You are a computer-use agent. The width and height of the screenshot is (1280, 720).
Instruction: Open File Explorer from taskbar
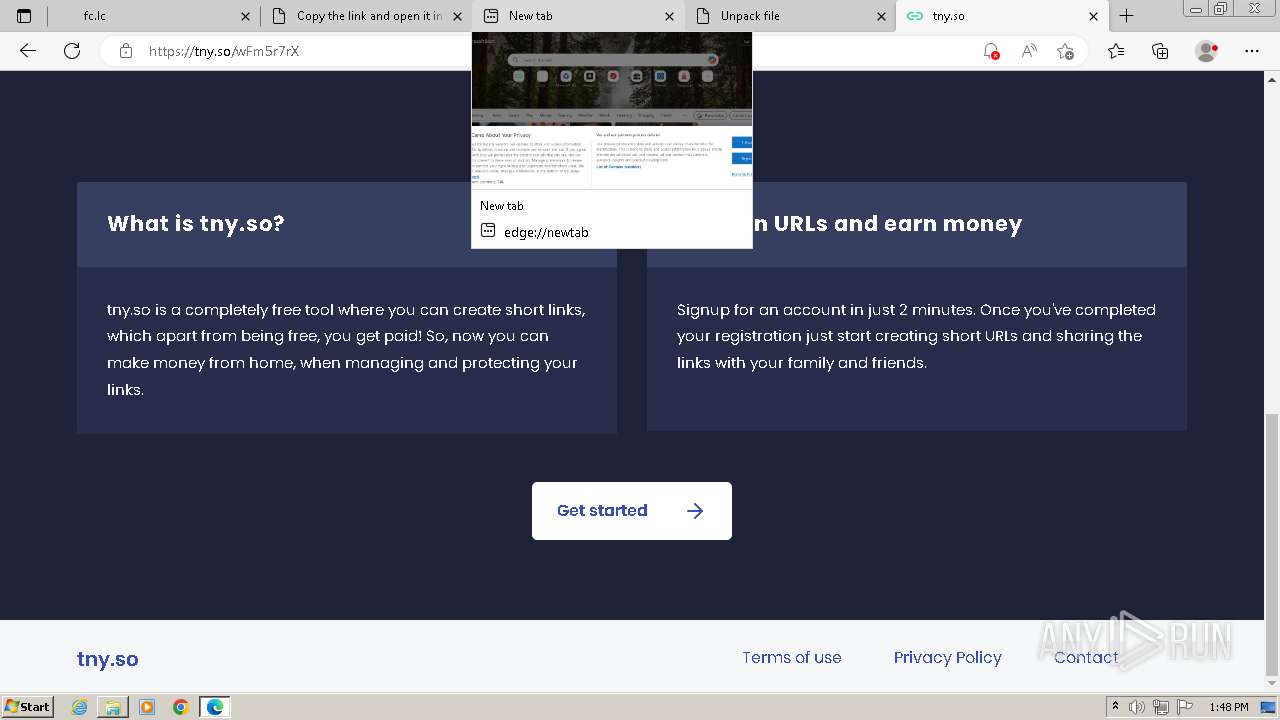pos(113,707)
